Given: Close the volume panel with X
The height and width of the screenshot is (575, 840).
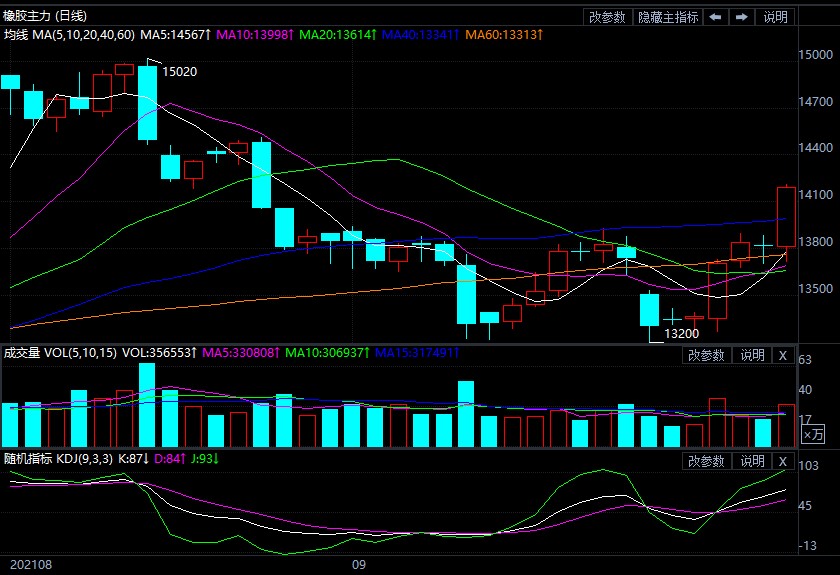Looking at the screenshot, I should [x=783, y=355].
